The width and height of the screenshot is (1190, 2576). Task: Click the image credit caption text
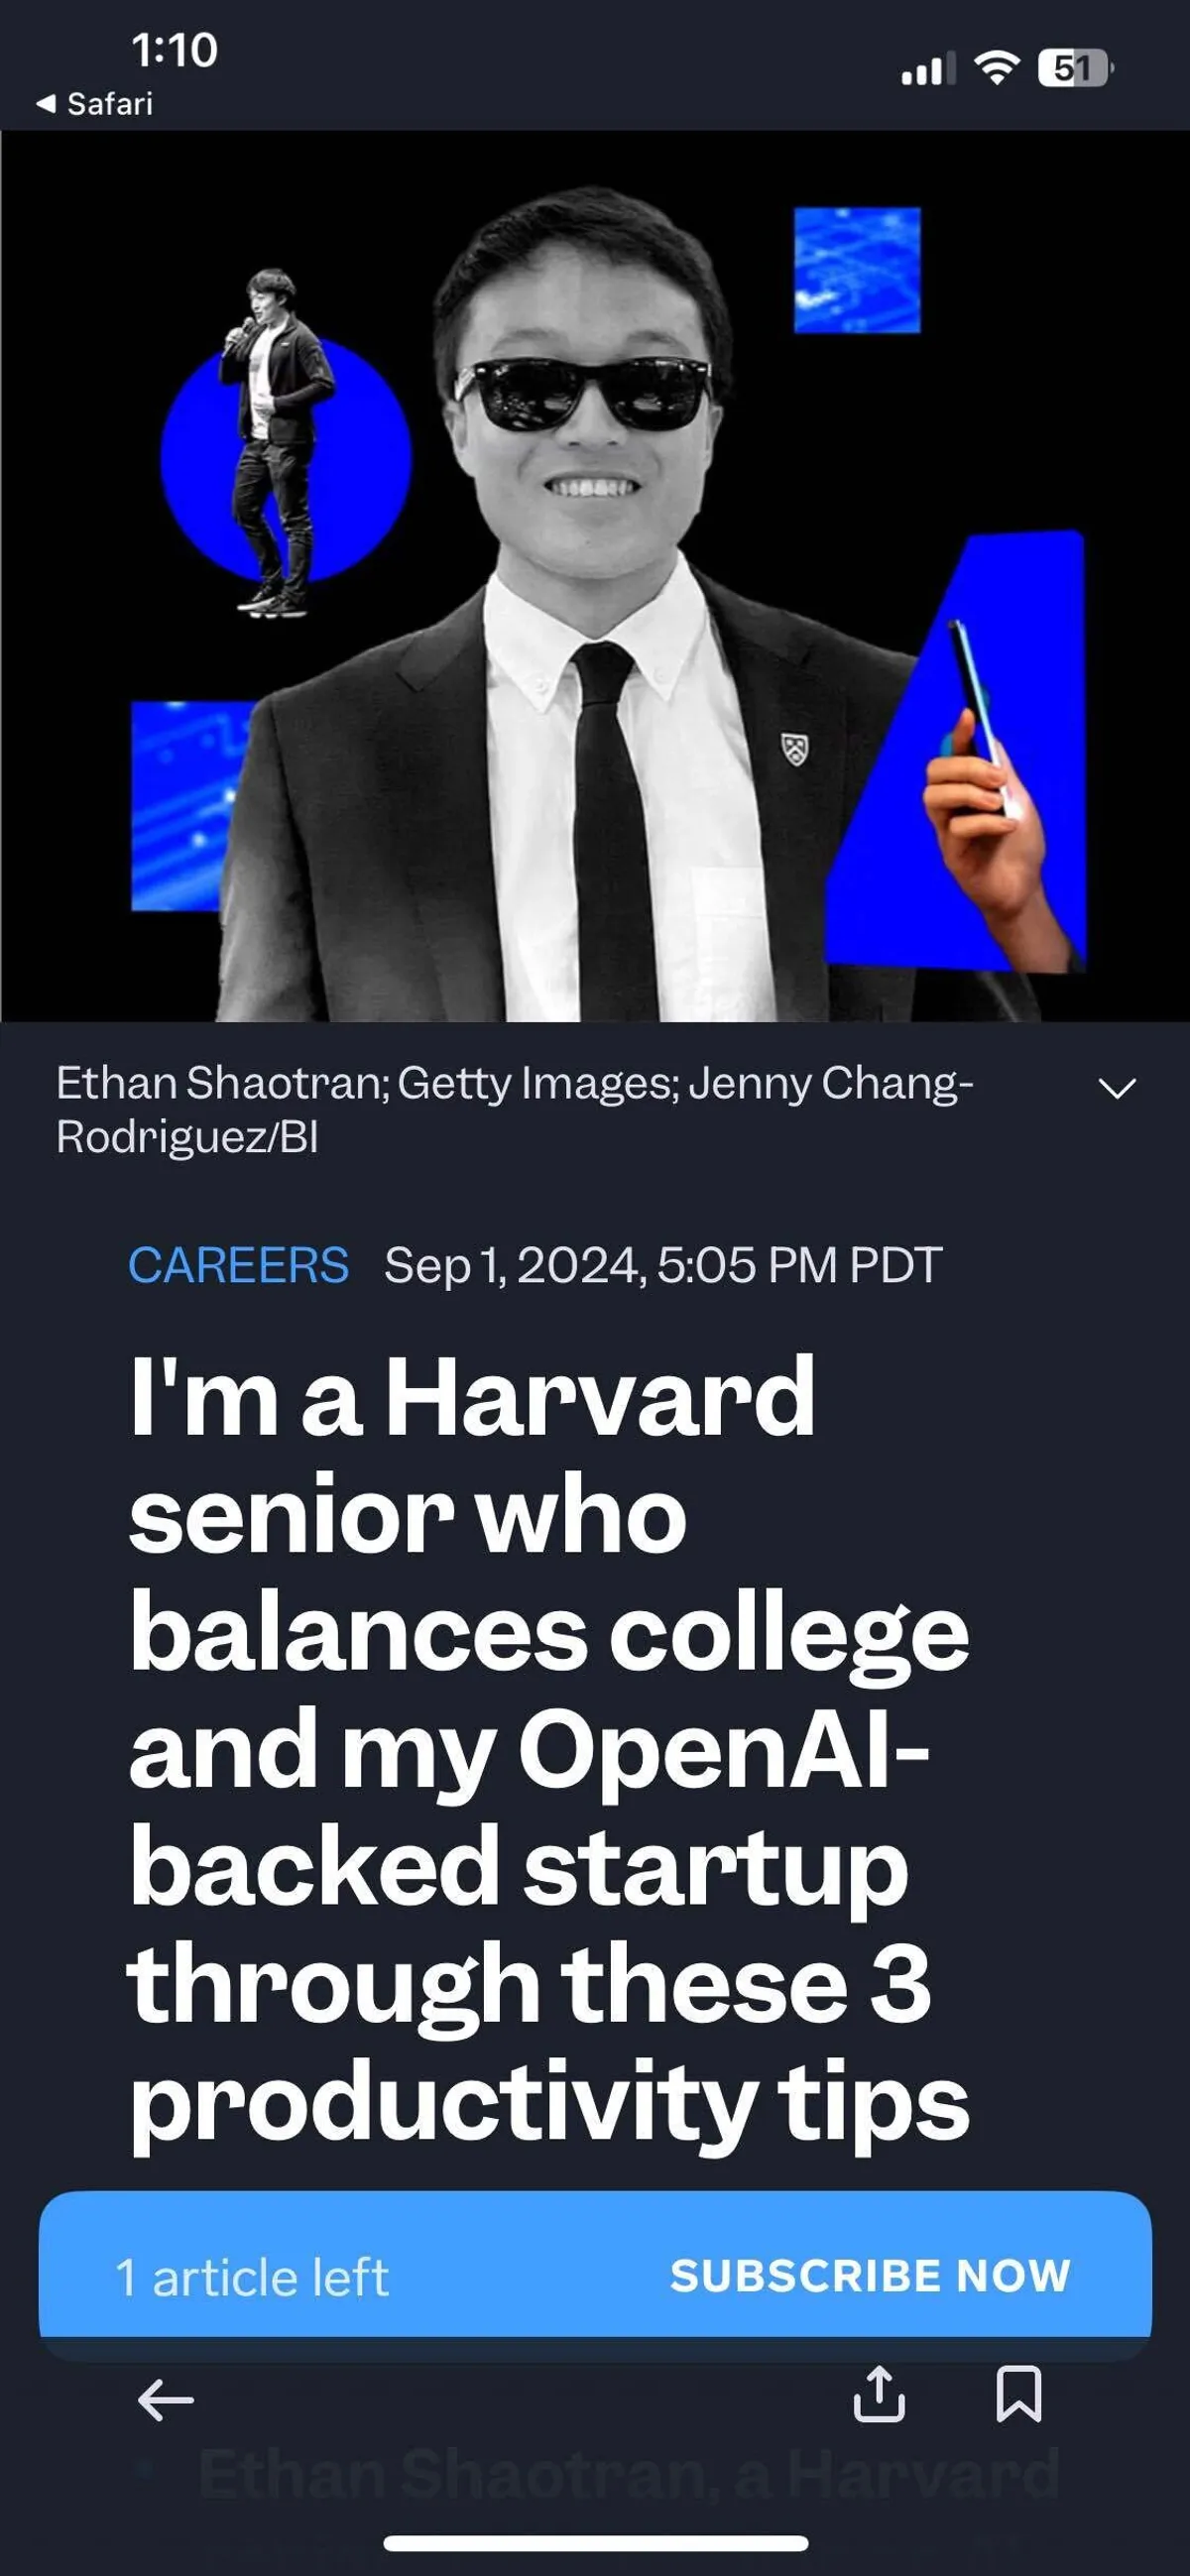[x=515, y=1109]
